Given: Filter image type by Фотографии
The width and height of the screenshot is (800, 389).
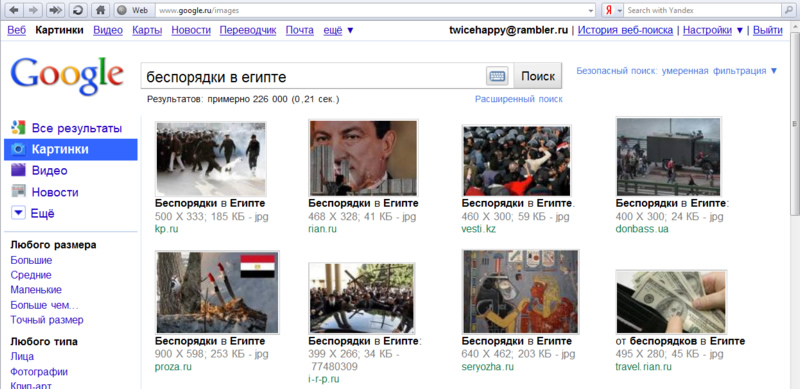Looking at the screenshot, I should (39, 372).
